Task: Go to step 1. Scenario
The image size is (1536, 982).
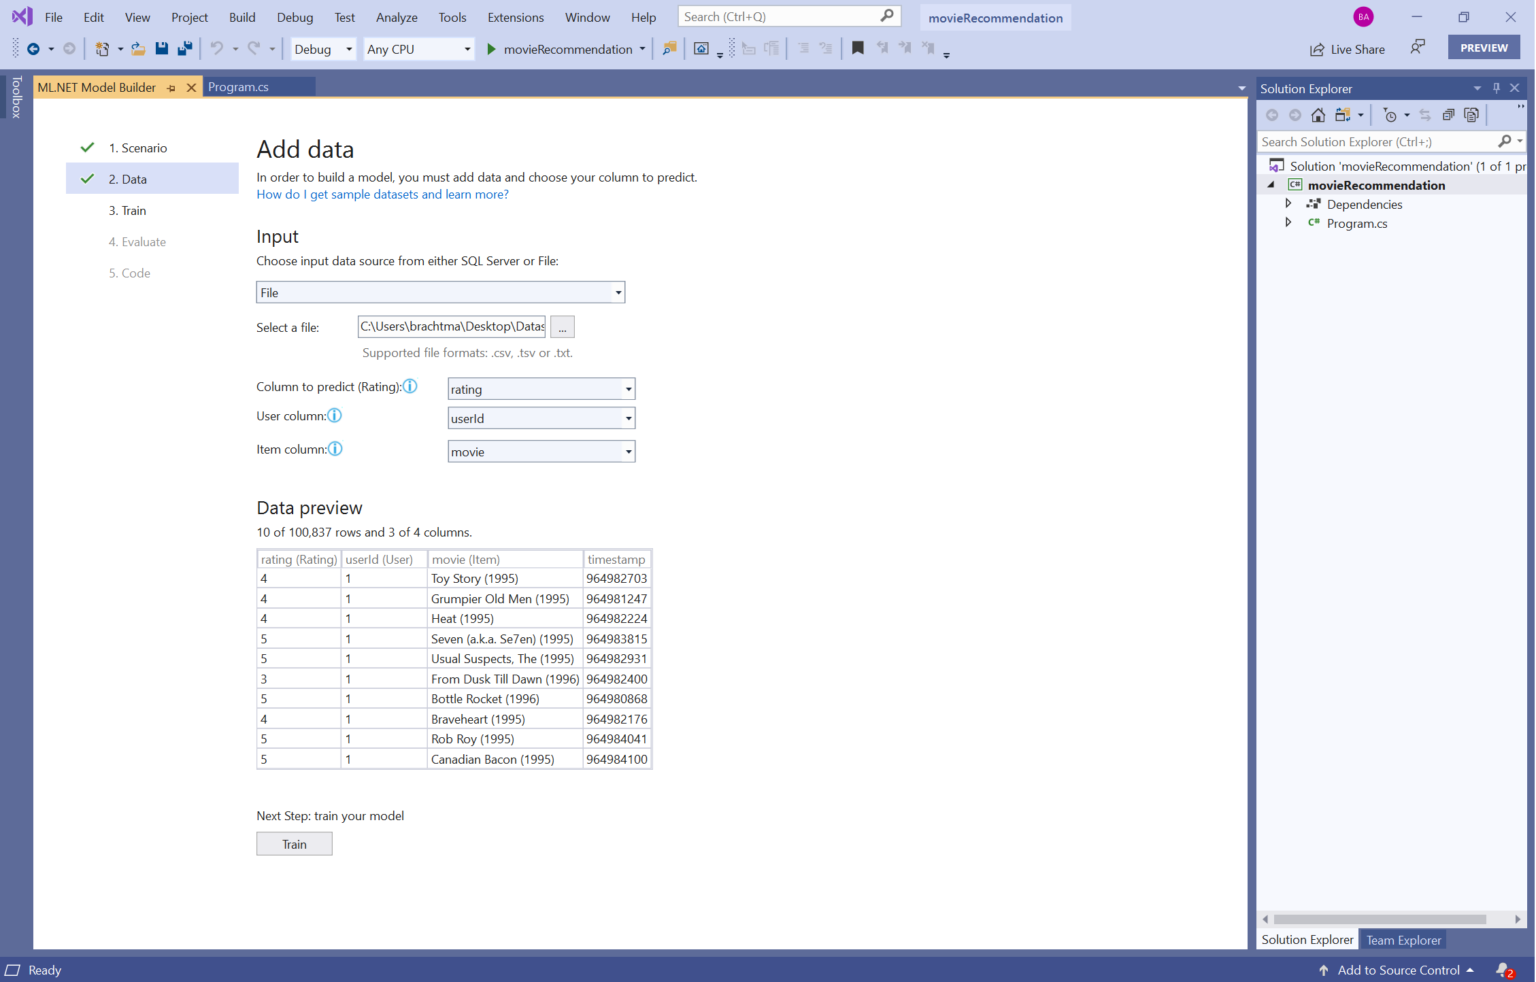Action: pyautogui.click(x=138, y=148)
